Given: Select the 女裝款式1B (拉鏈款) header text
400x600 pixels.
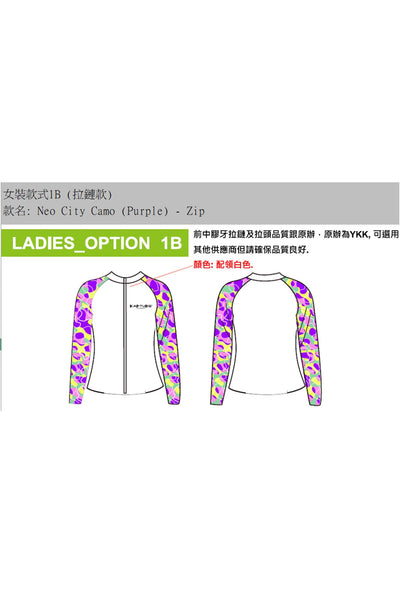Looking at the screenshot, I should [58, 194].
